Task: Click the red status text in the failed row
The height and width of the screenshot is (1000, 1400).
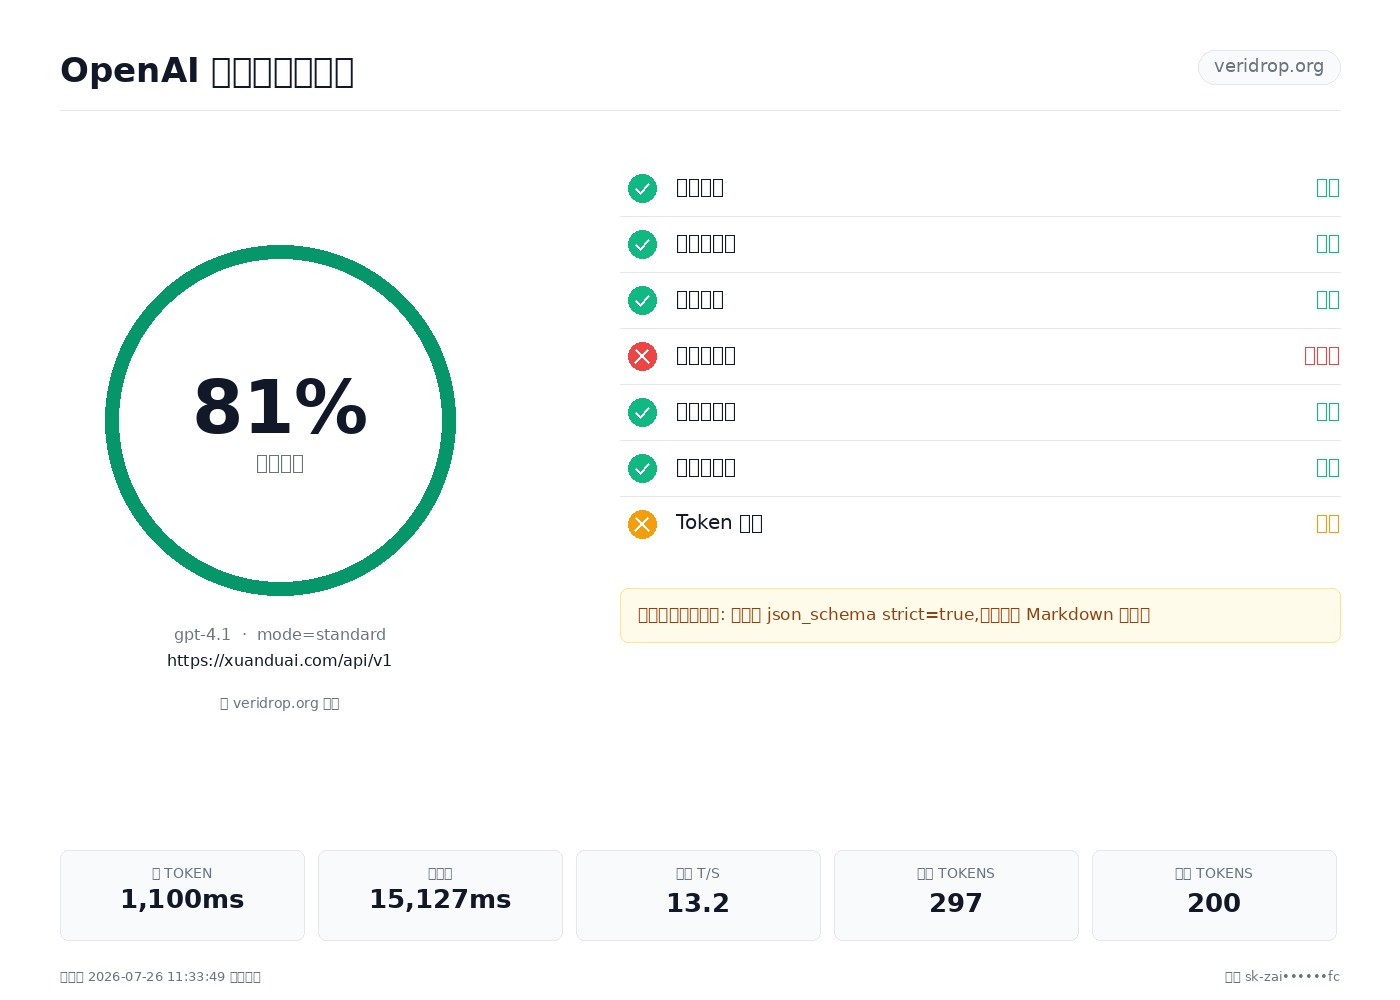Action: [1322, 356]
